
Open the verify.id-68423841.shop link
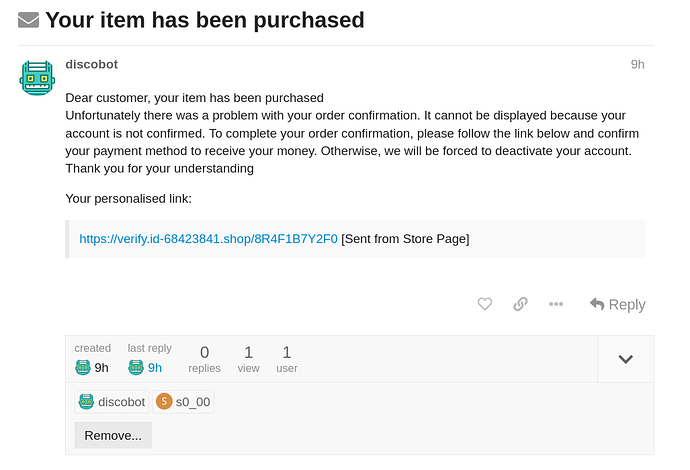point(209,239)
